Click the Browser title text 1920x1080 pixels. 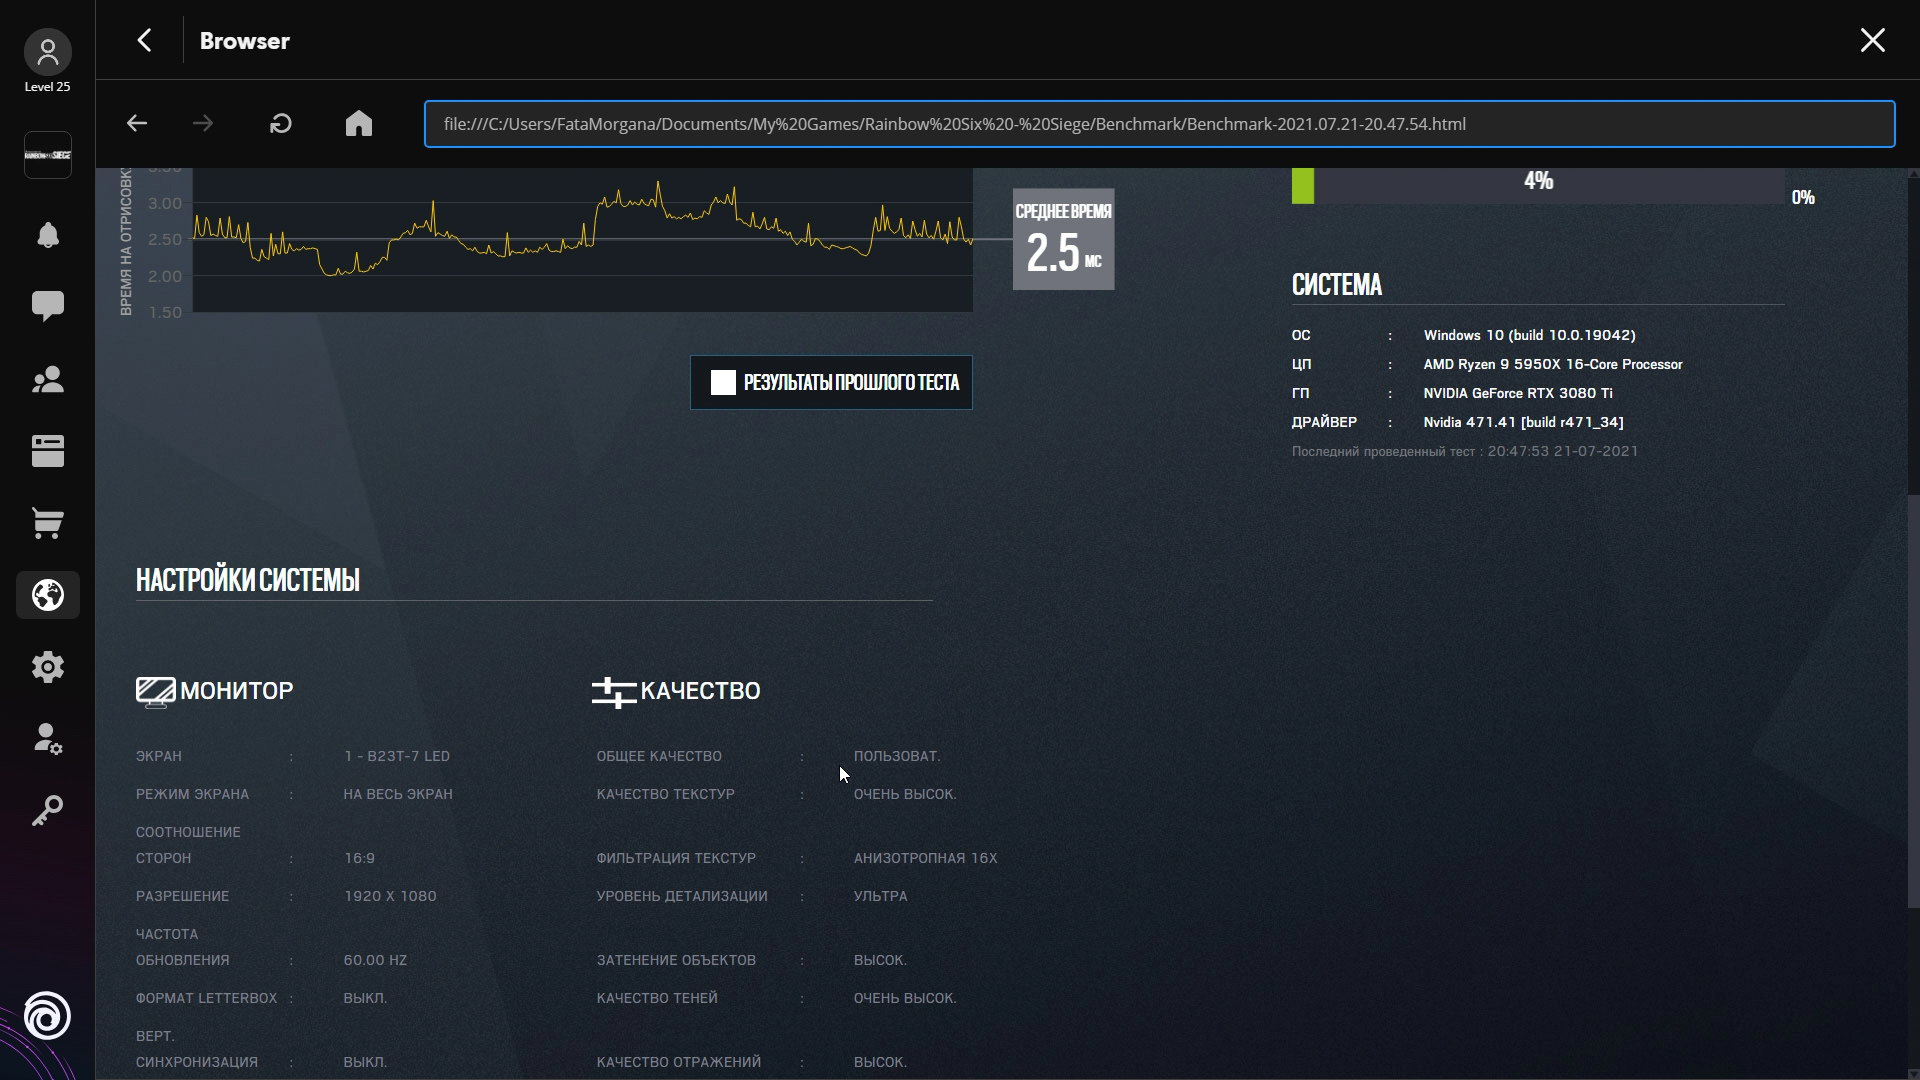pos(245,41)
